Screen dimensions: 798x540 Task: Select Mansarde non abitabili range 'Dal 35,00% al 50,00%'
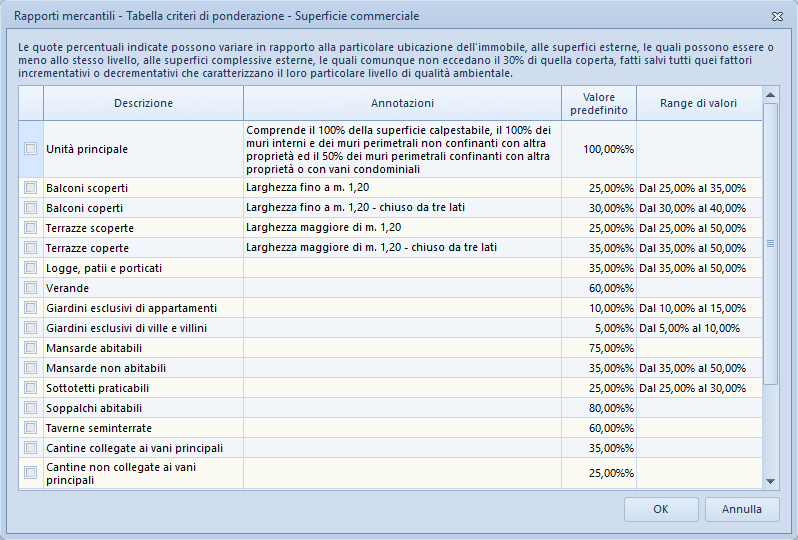[693, 368]
